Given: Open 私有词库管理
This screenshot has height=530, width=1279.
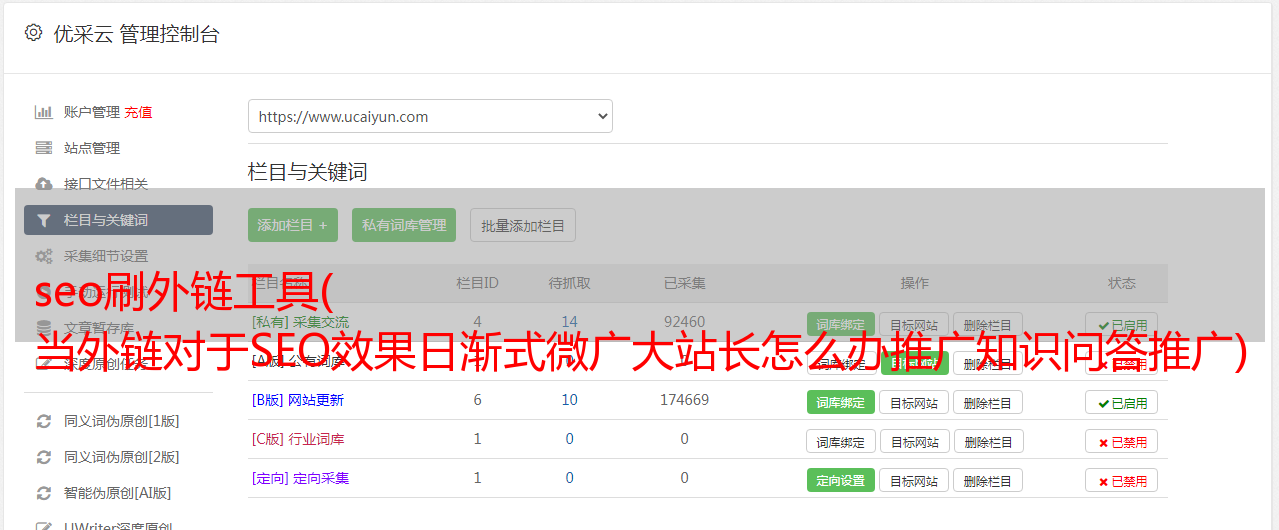Looking at the screenshot, I should [404, 225].
